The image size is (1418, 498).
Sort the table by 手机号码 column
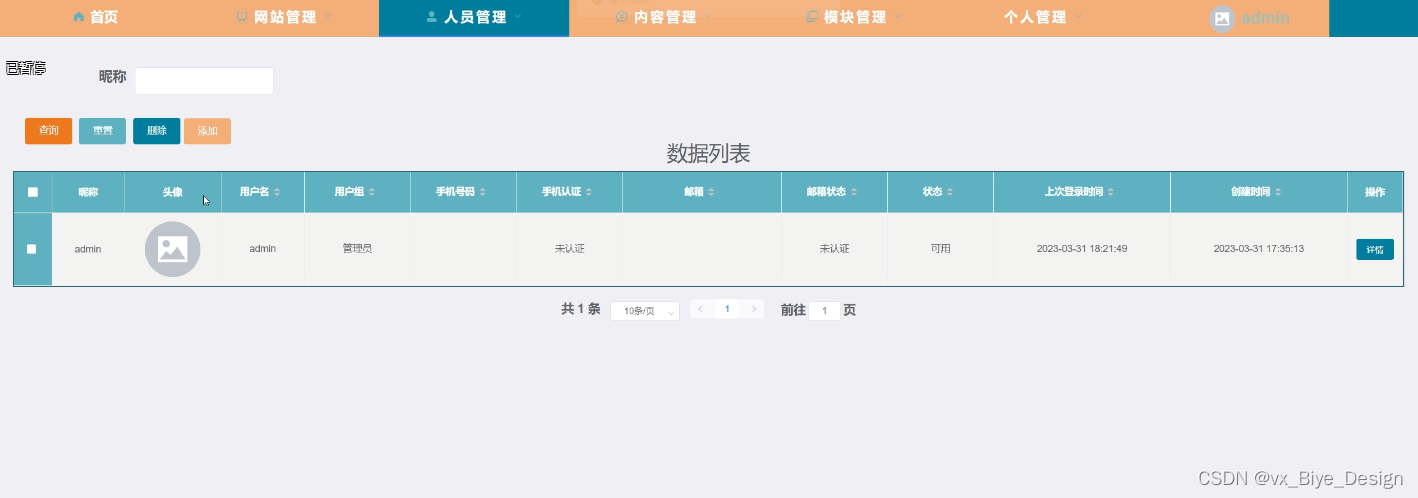tap(484, 192)
